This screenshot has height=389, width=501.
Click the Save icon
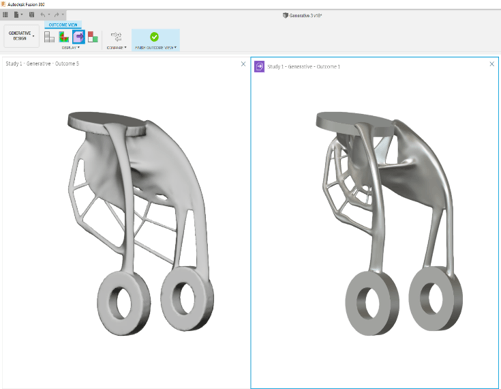pyautogui.click(x=32, y=15)
